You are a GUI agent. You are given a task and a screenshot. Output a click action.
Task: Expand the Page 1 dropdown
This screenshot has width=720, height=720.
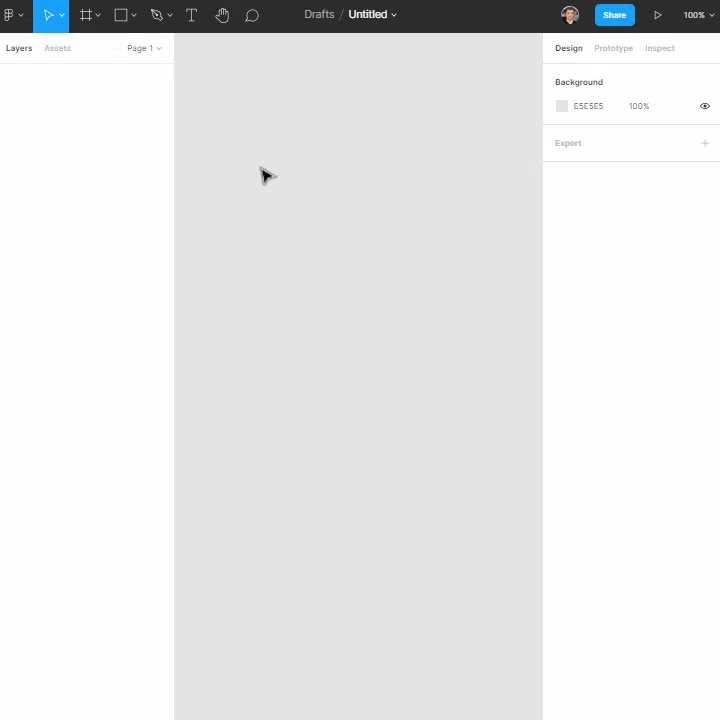[144, 48]
